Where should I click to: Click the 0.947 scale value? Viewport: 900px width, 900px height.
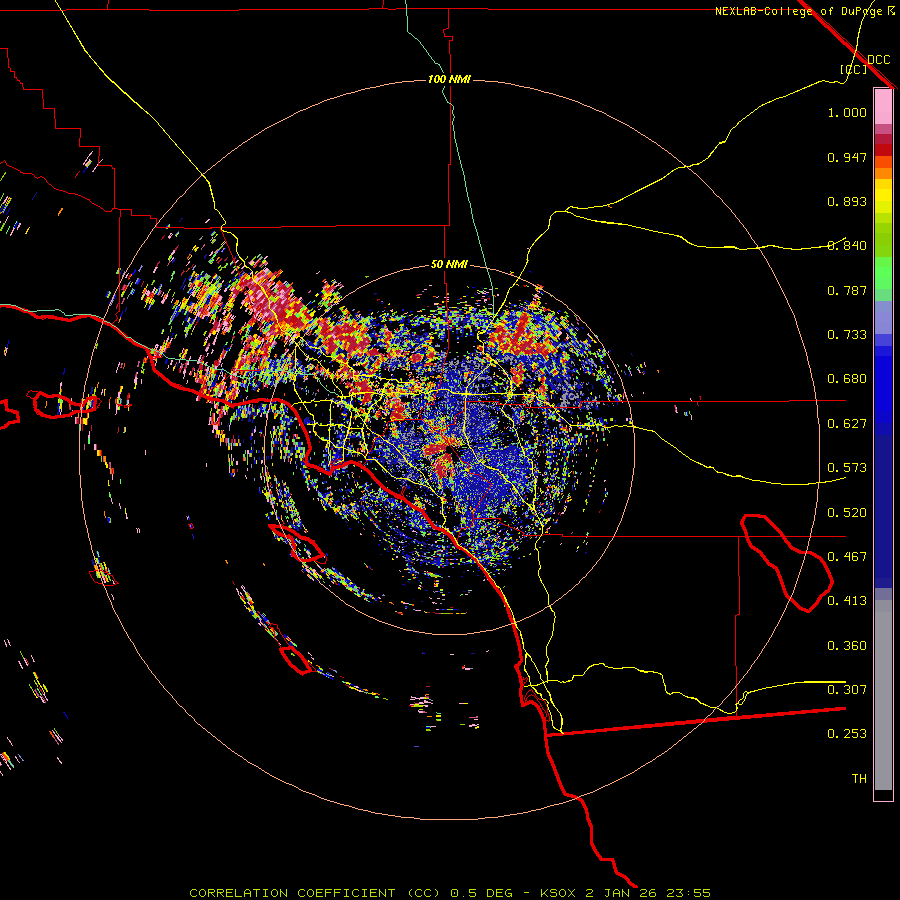tap(847, 157)
